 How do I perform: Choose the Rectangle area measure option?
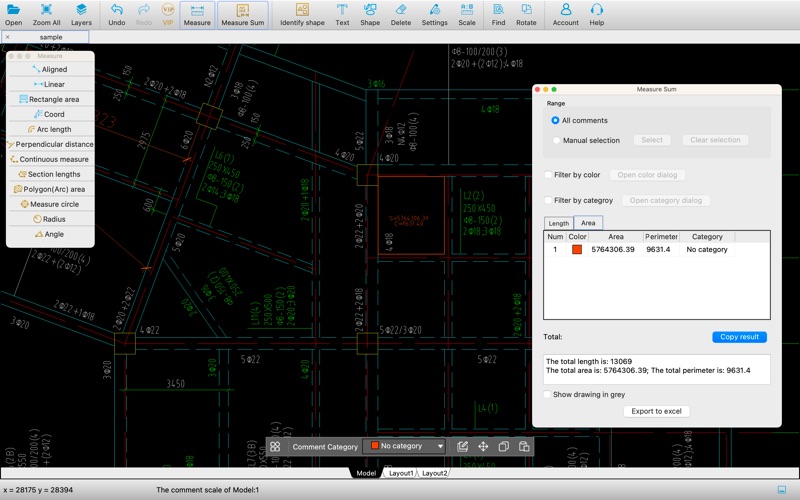point(50,99)
